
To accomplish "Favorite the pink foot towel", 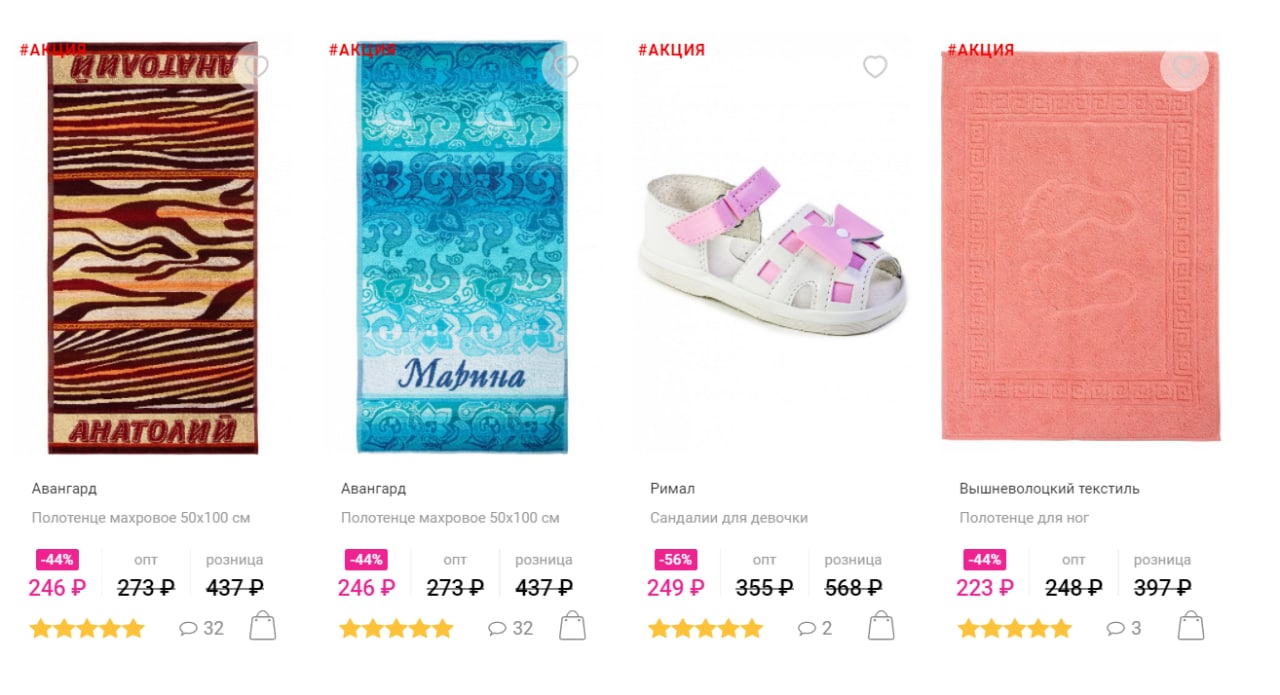I will pos(1185,67).
